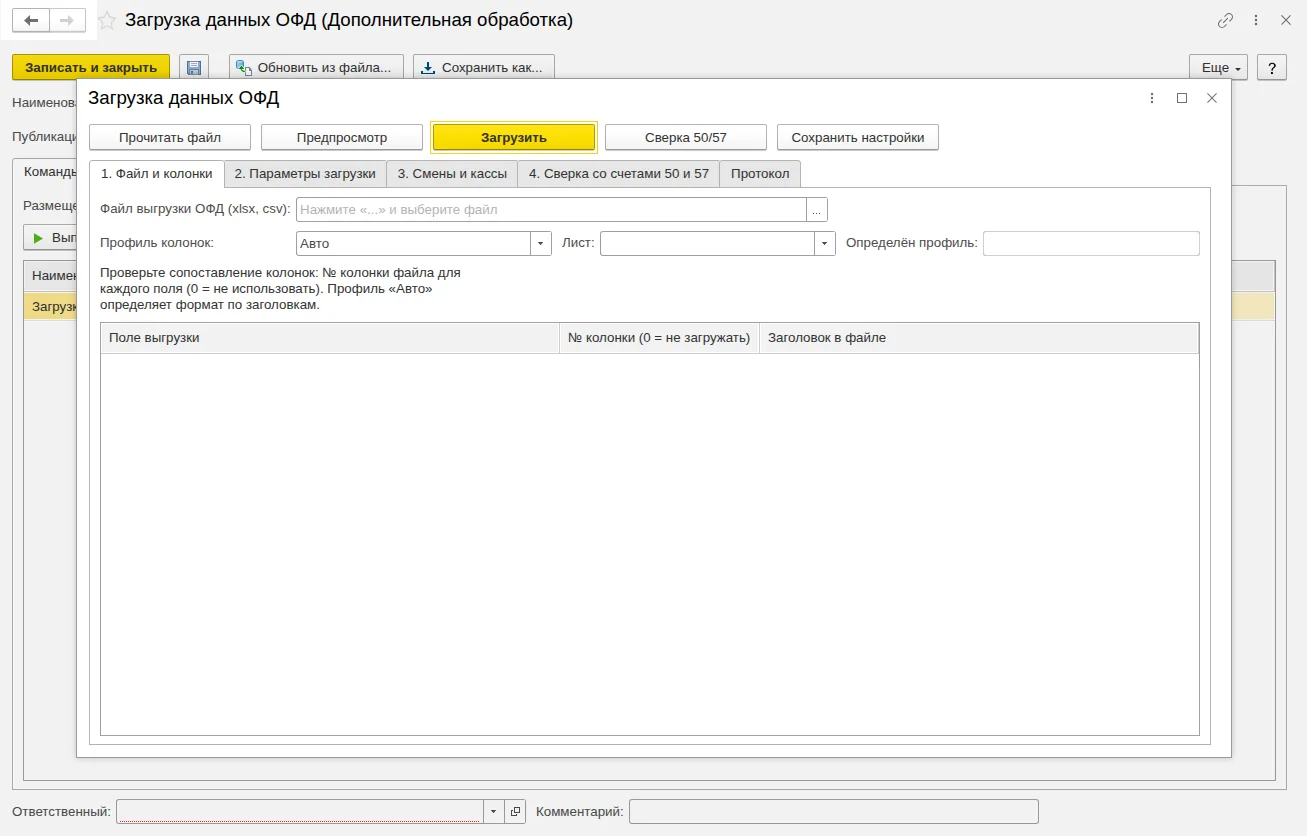Viewport: 1307px width, 836px height.
Task: Click Сохранить настройки
Action: click(858, 137)
